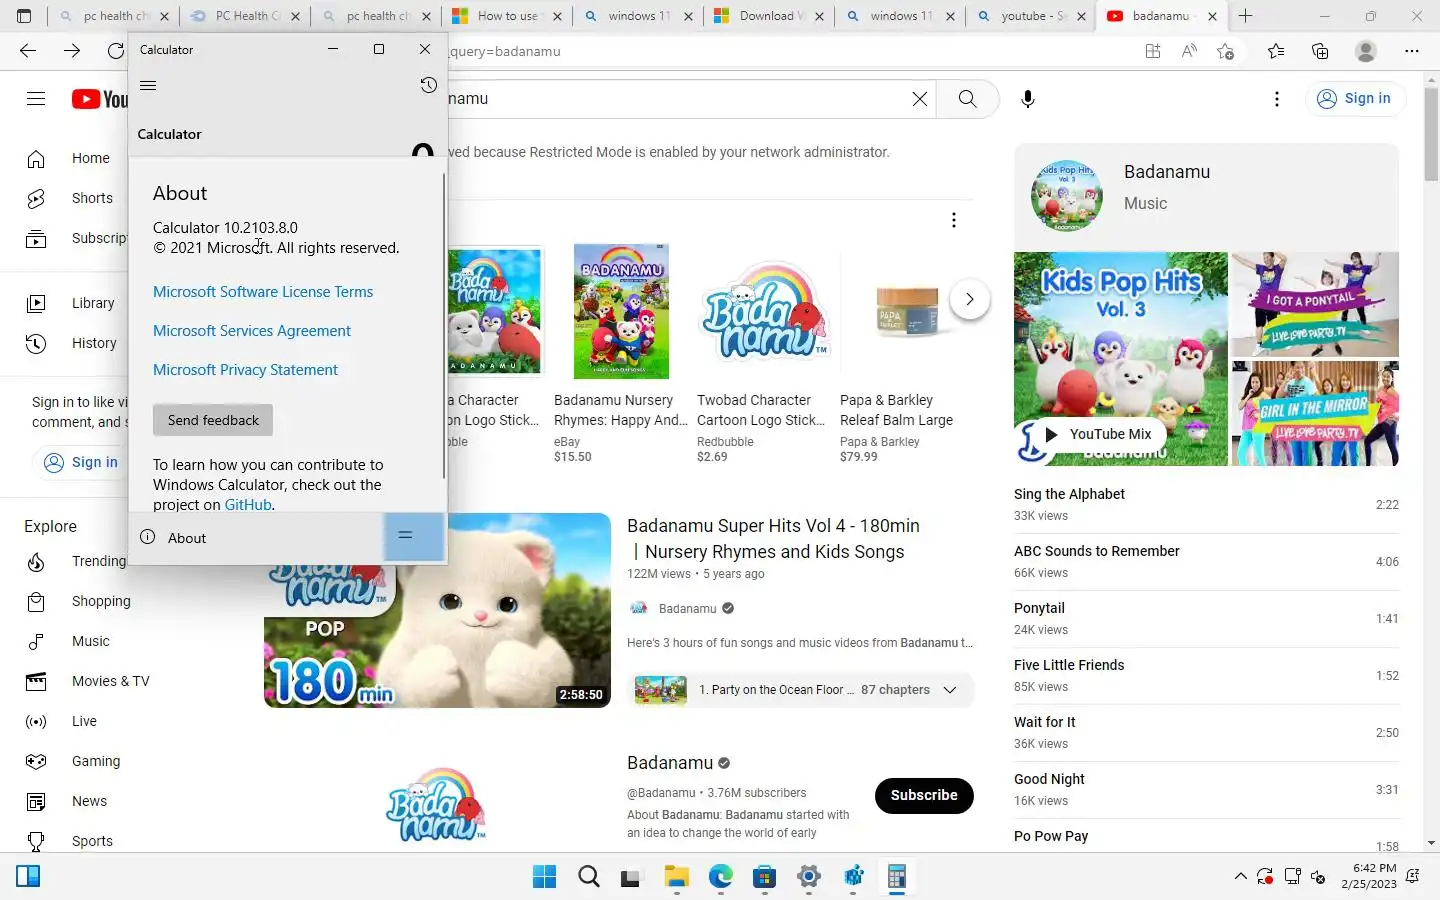Open clock showing 6:42 PM
This screenshot has height=900, width=1440.
[x=1369, y=877]
